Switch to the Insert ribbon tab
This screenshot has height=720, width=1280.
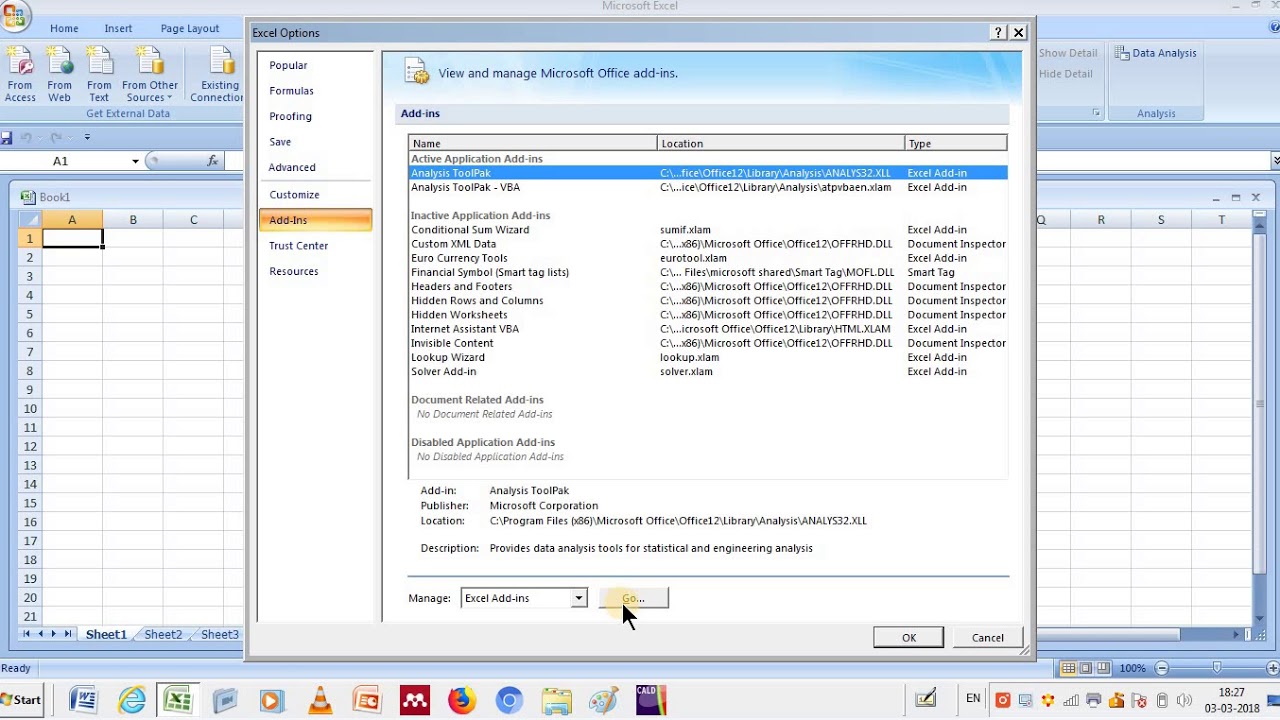[x=118, y=29]
